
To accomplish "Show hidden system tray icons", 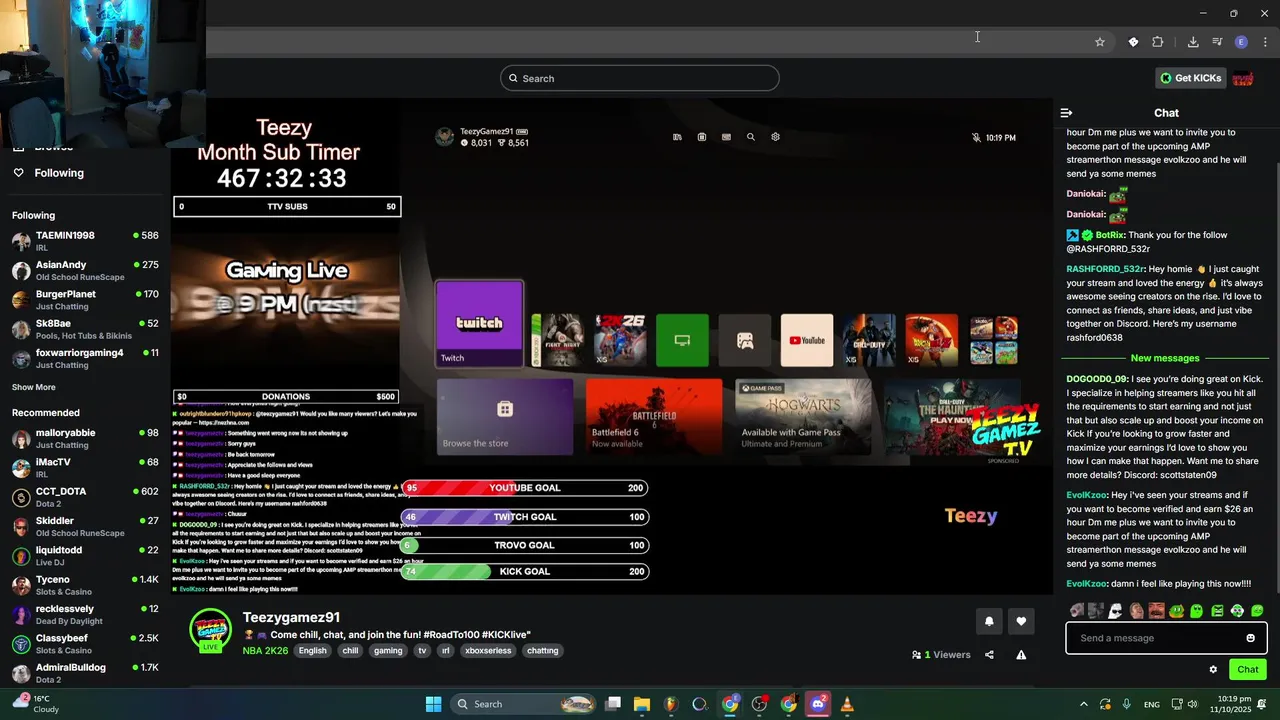I will (1083, 704).
